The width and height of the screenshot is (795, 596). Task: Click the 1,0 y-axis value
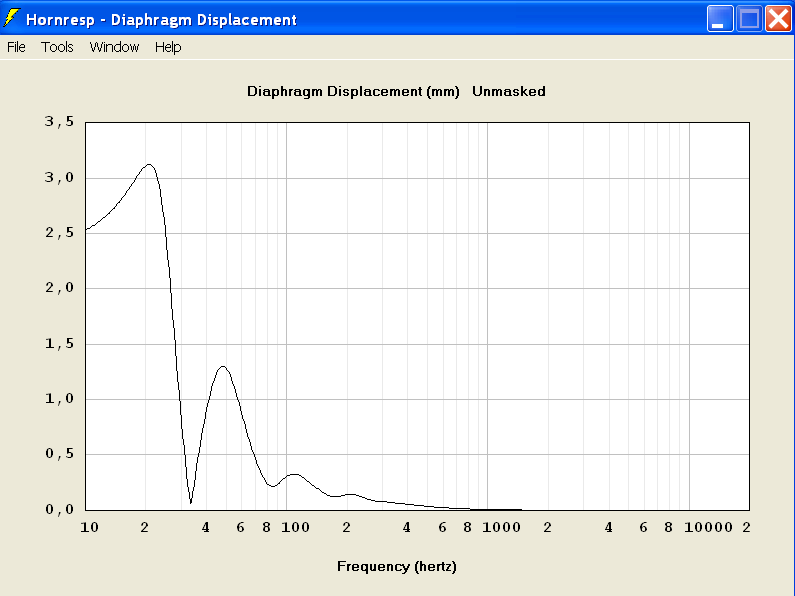pyautogui.click(x=59, y=399)
